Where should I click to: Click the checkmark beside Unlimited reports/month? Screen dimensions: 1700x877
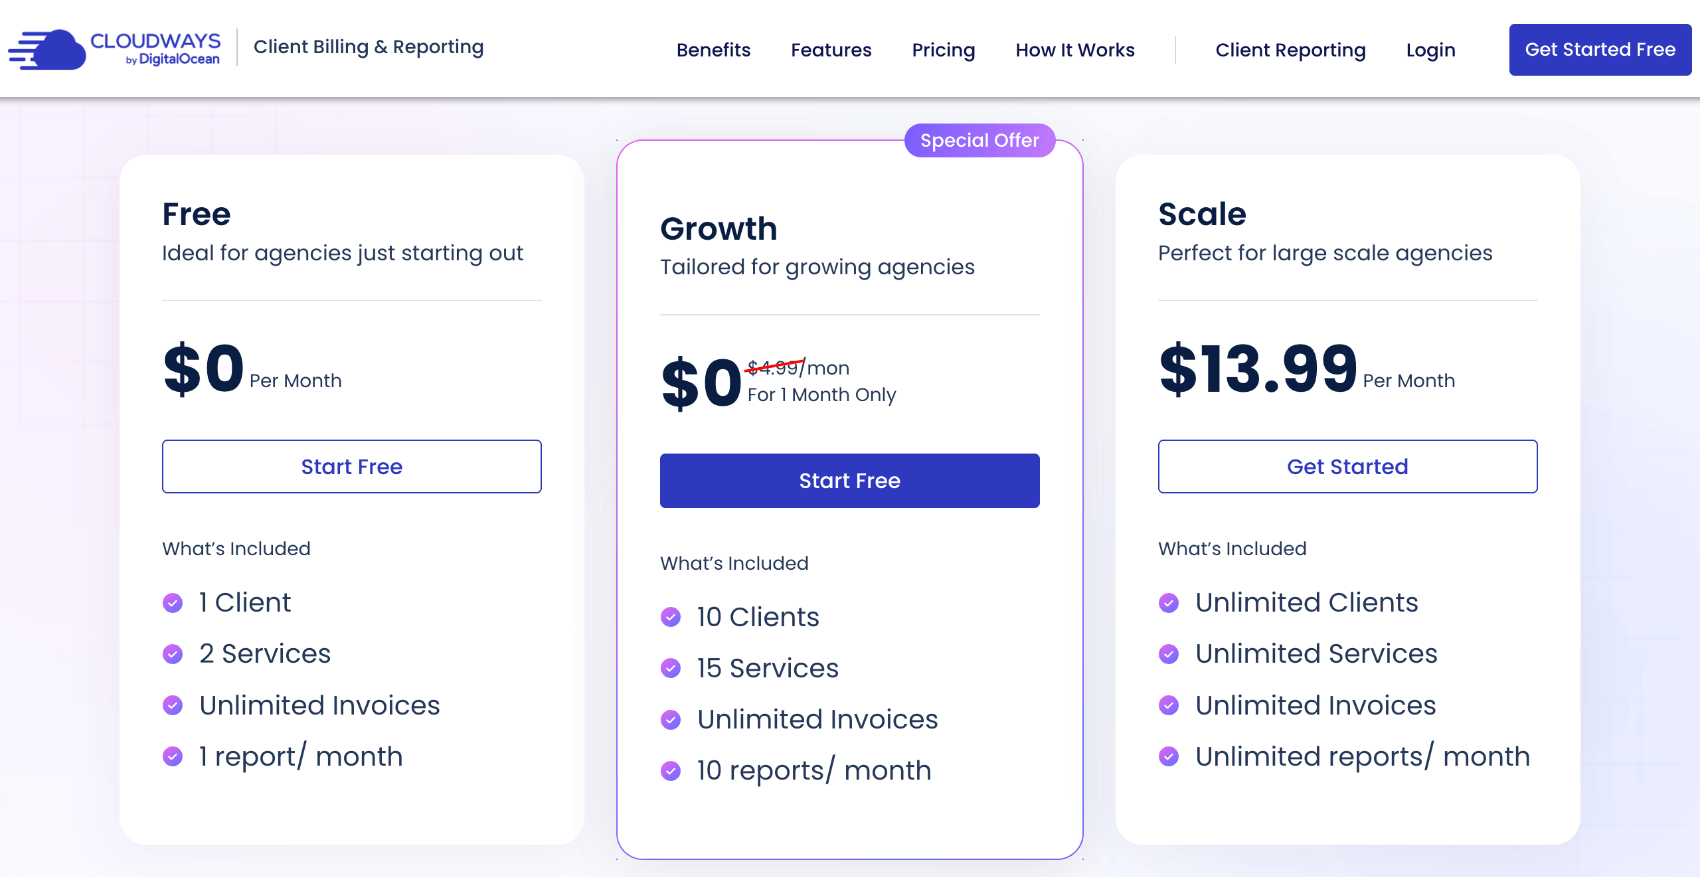(1169, 756)
